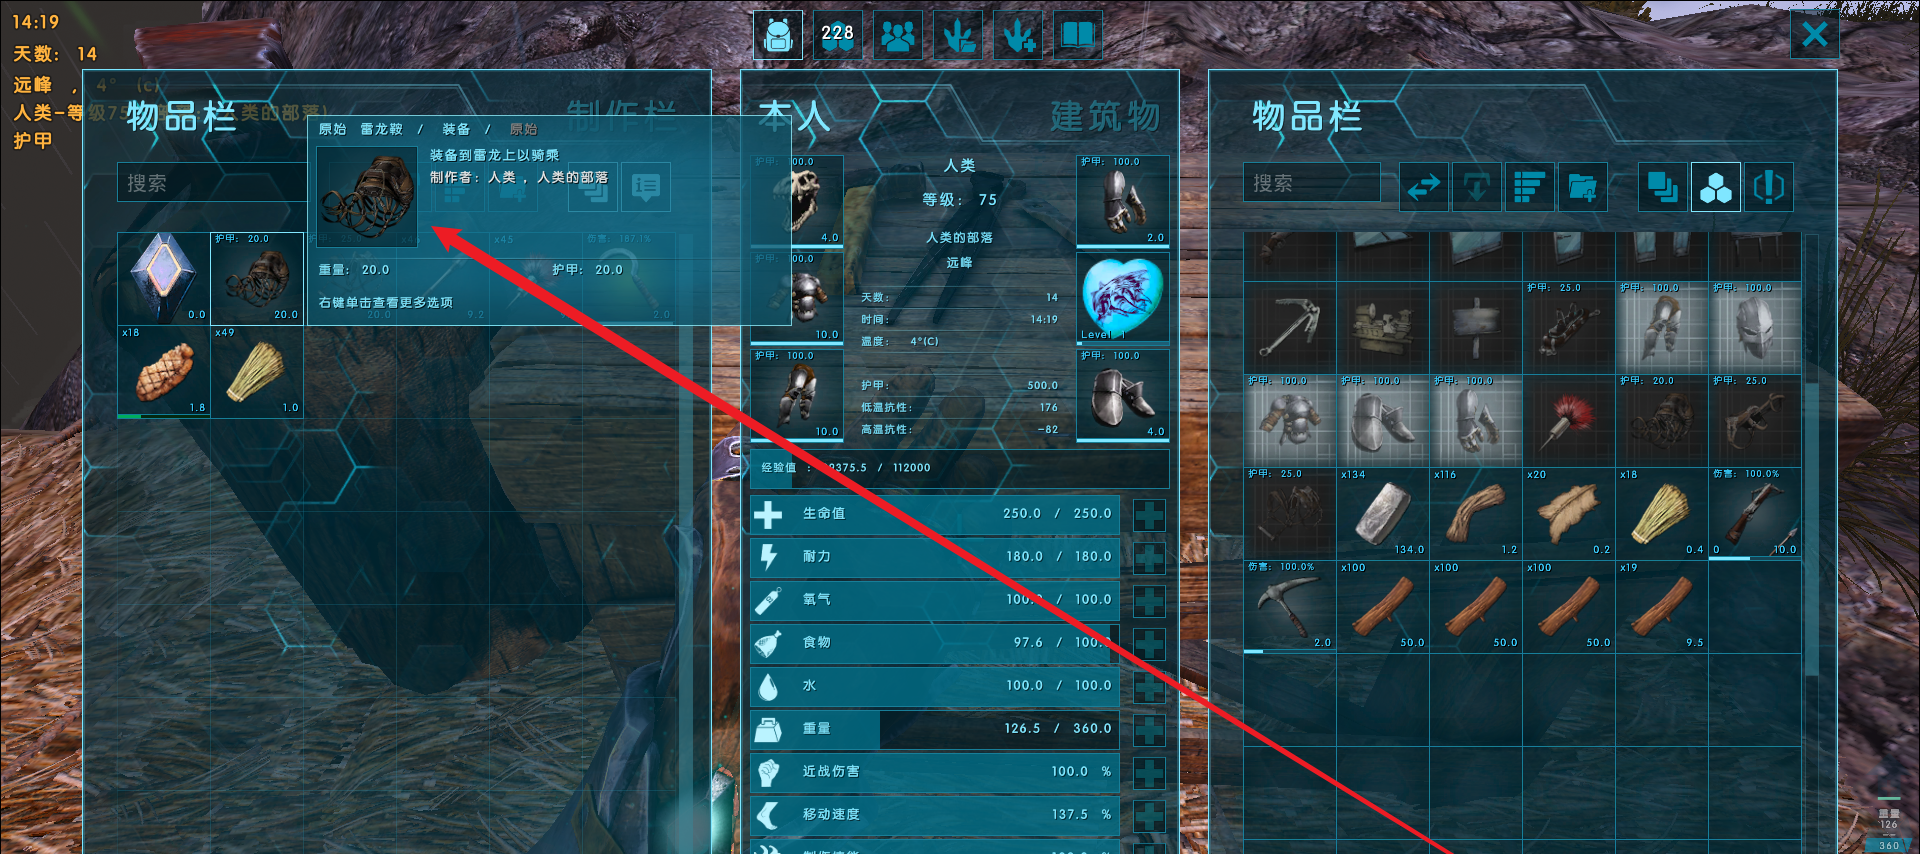Open the survivor notes book icon

pos(1078,36)
